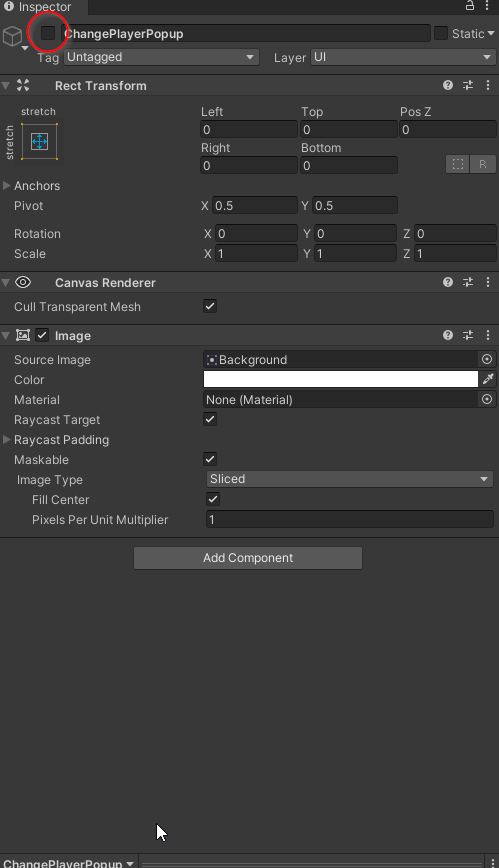This screenshot has width=499, height=868.
Task: Open the anchor presets stretch widget
Action: 39,142
